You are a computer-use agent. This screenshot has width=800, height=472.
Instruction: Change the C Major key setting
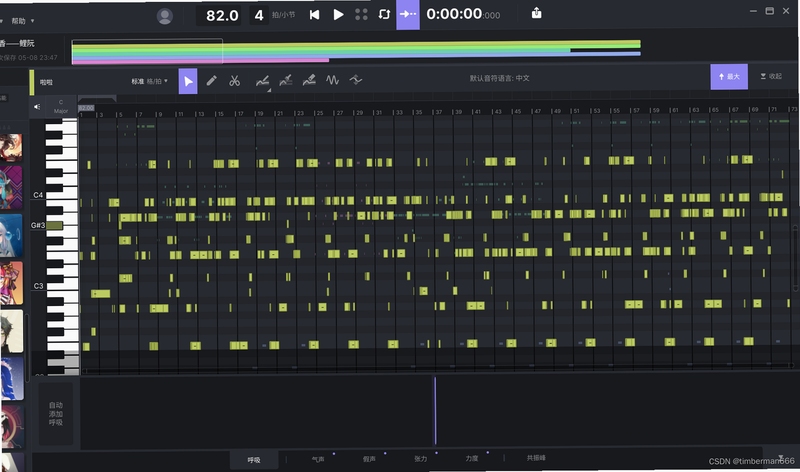tap(61, 107)
